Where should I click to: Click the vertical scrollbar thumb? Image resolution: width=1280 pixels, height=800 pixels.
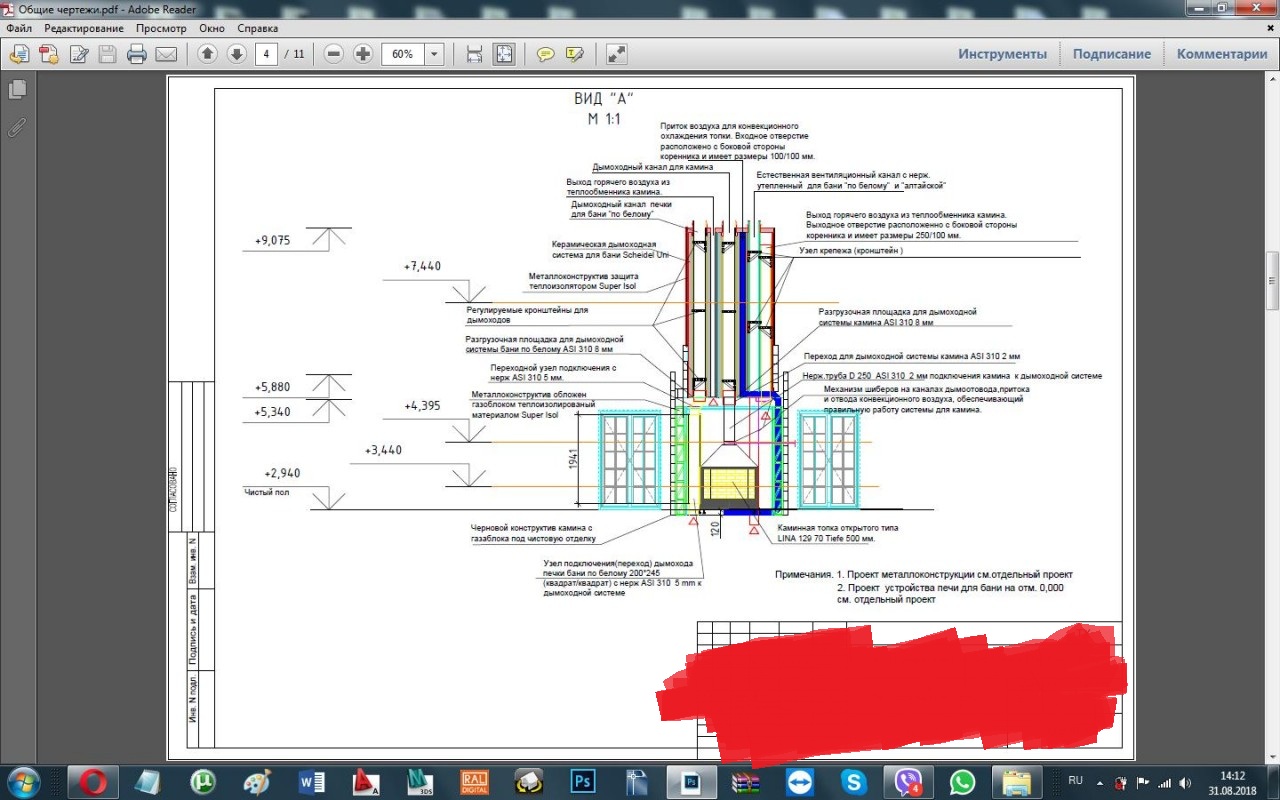[x=1272, y=280]
